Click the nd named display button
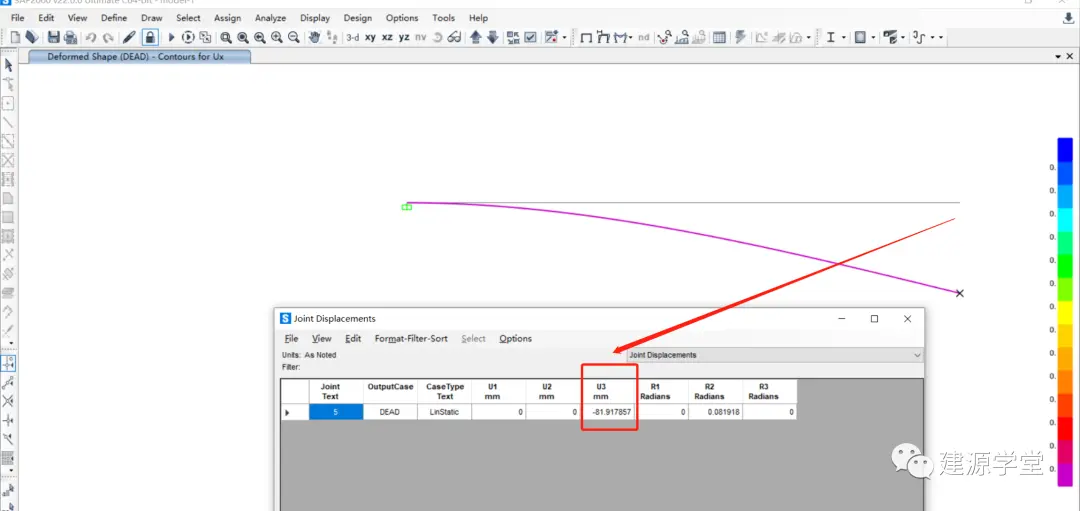Image resolution: width=1080 pixels, height=511 pixels. click(x=643, y=38)
